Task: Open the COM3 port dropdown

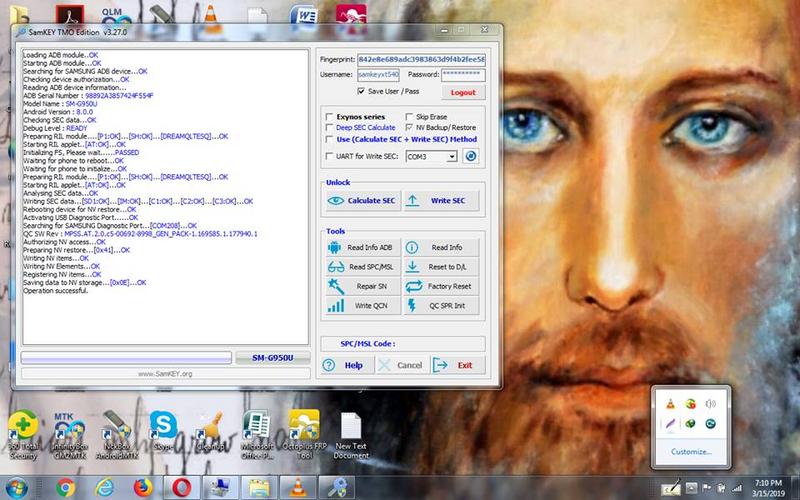Action: click(452, 157)
